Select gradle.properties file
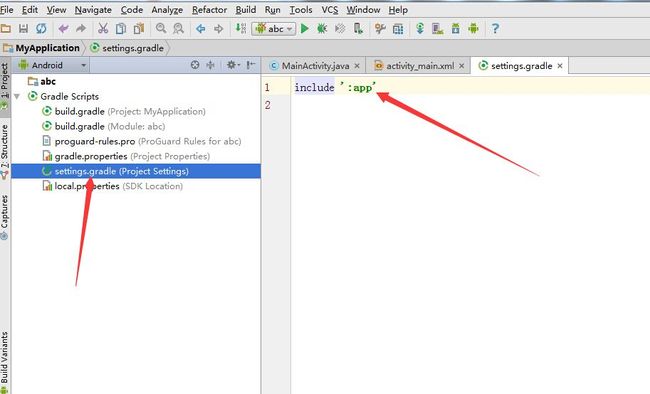 126,156
